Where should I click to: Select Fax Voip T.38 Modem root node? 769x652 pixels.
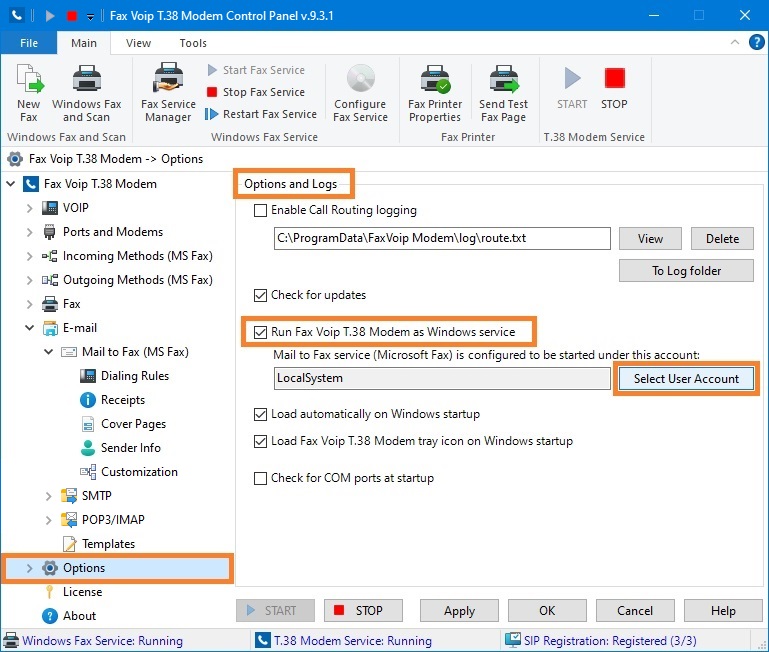(x=100, y=184)
